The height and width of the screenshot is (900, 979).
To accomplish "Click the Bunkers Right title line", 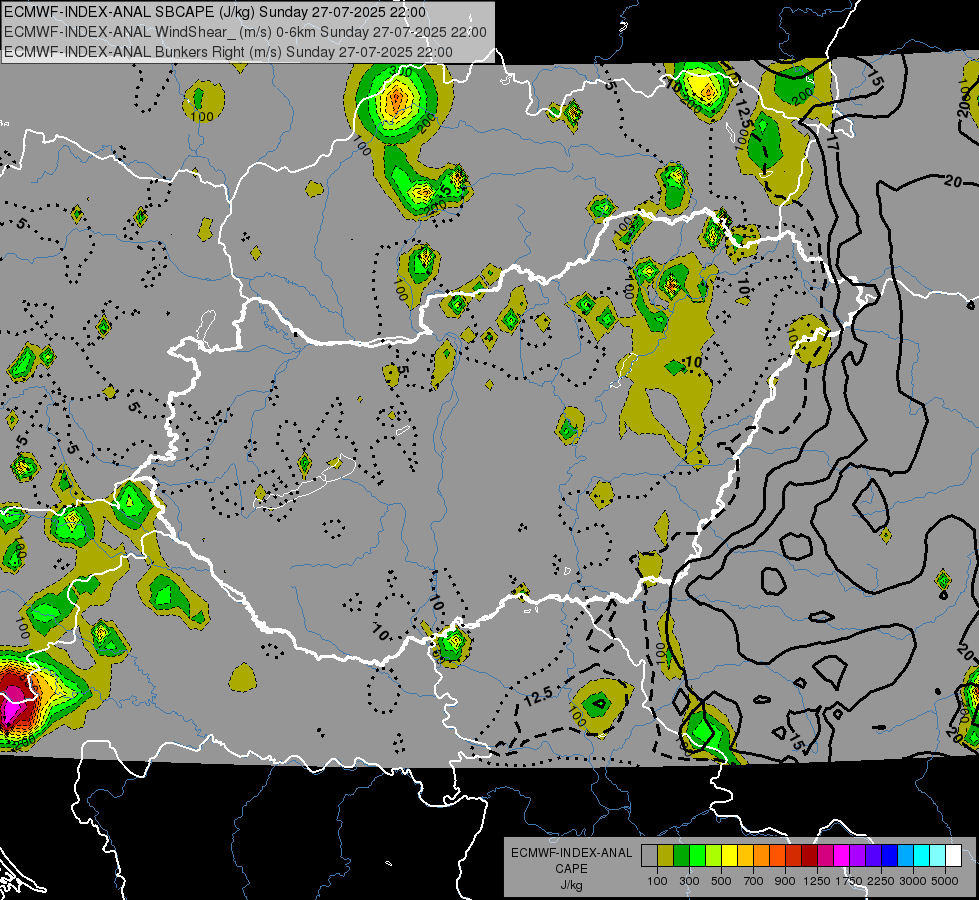I will 229,52.
